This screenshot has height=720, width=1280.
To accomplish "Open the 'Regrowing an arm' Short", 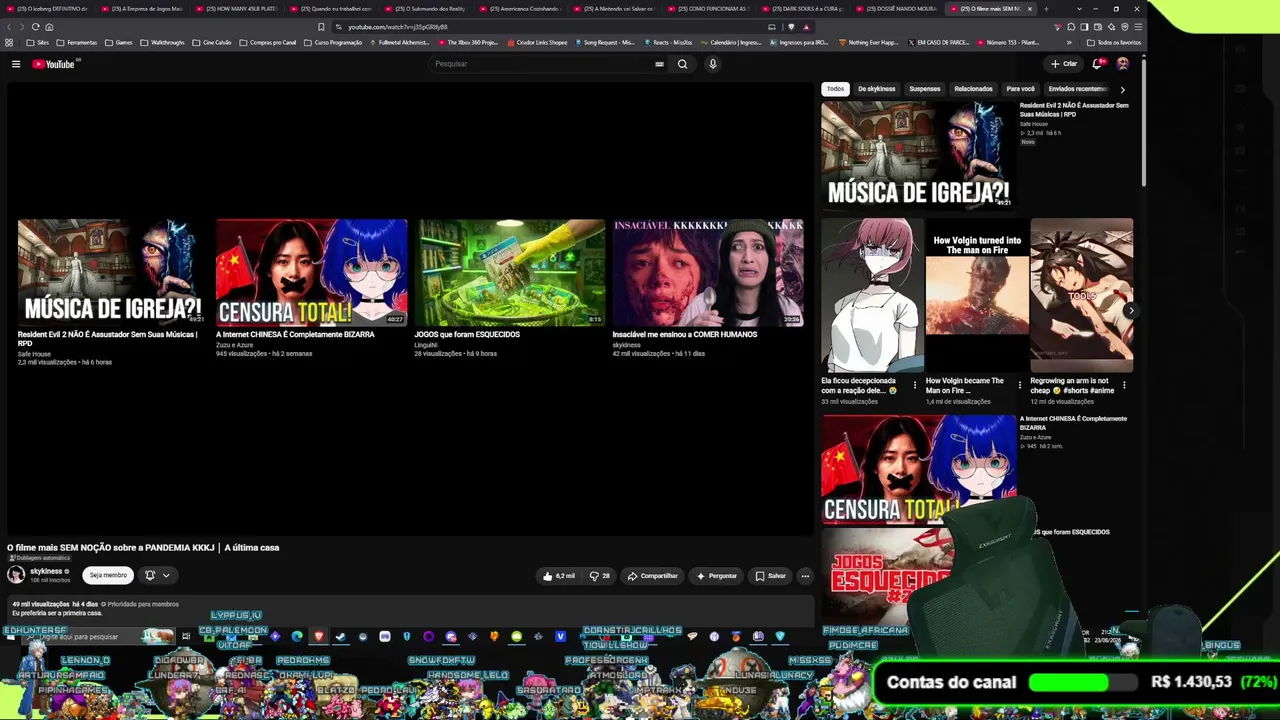I will 1081,295.
